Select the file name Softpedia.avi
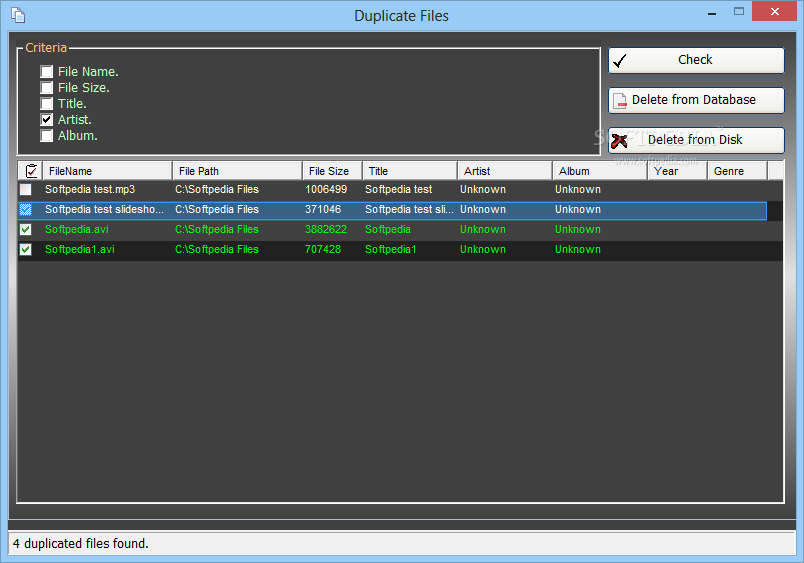 tap(77, 229)
